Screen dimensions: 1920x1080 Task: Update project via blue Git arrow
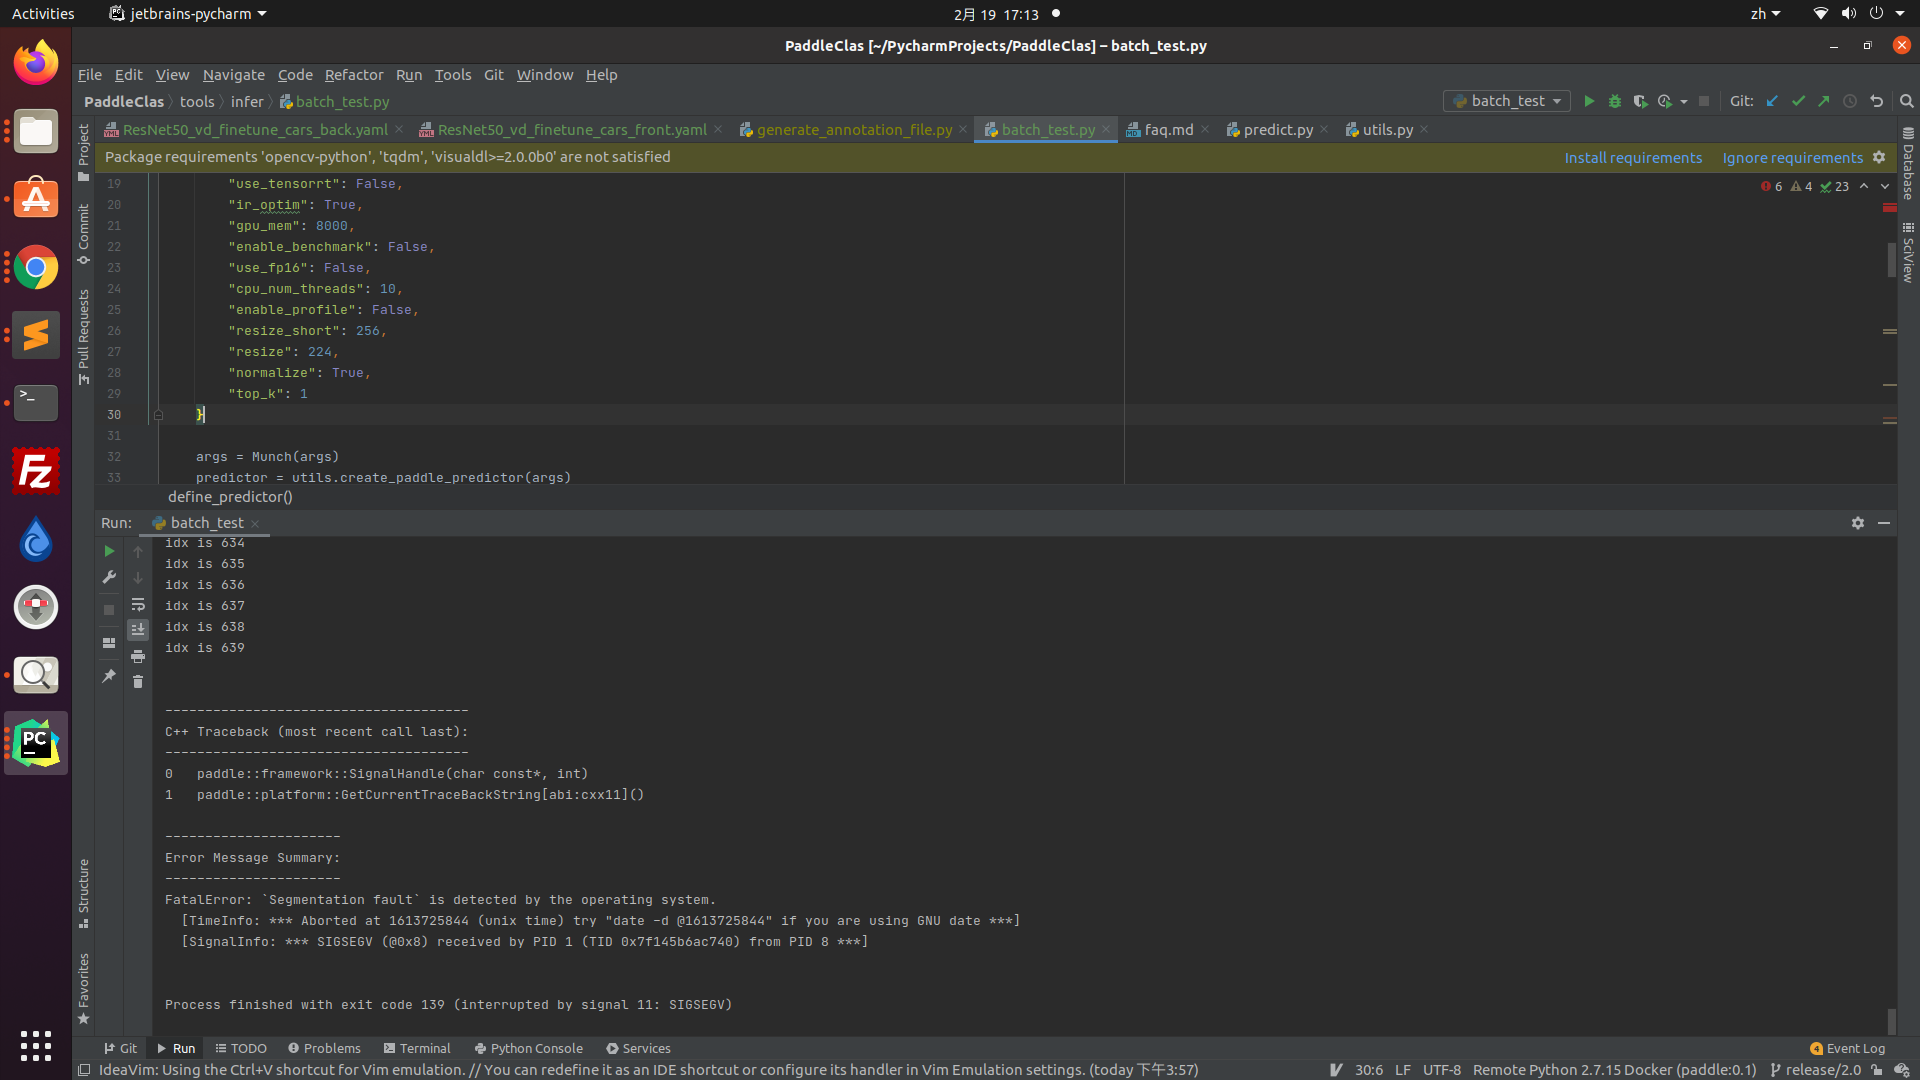pos(1773,101)
